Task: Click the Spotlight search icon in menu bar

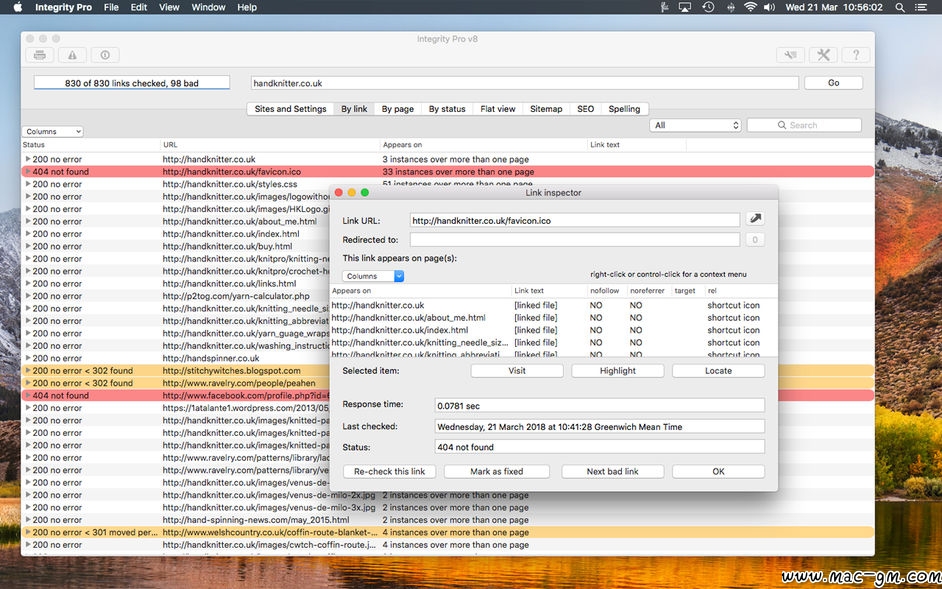Action: [x=900, y=7]
